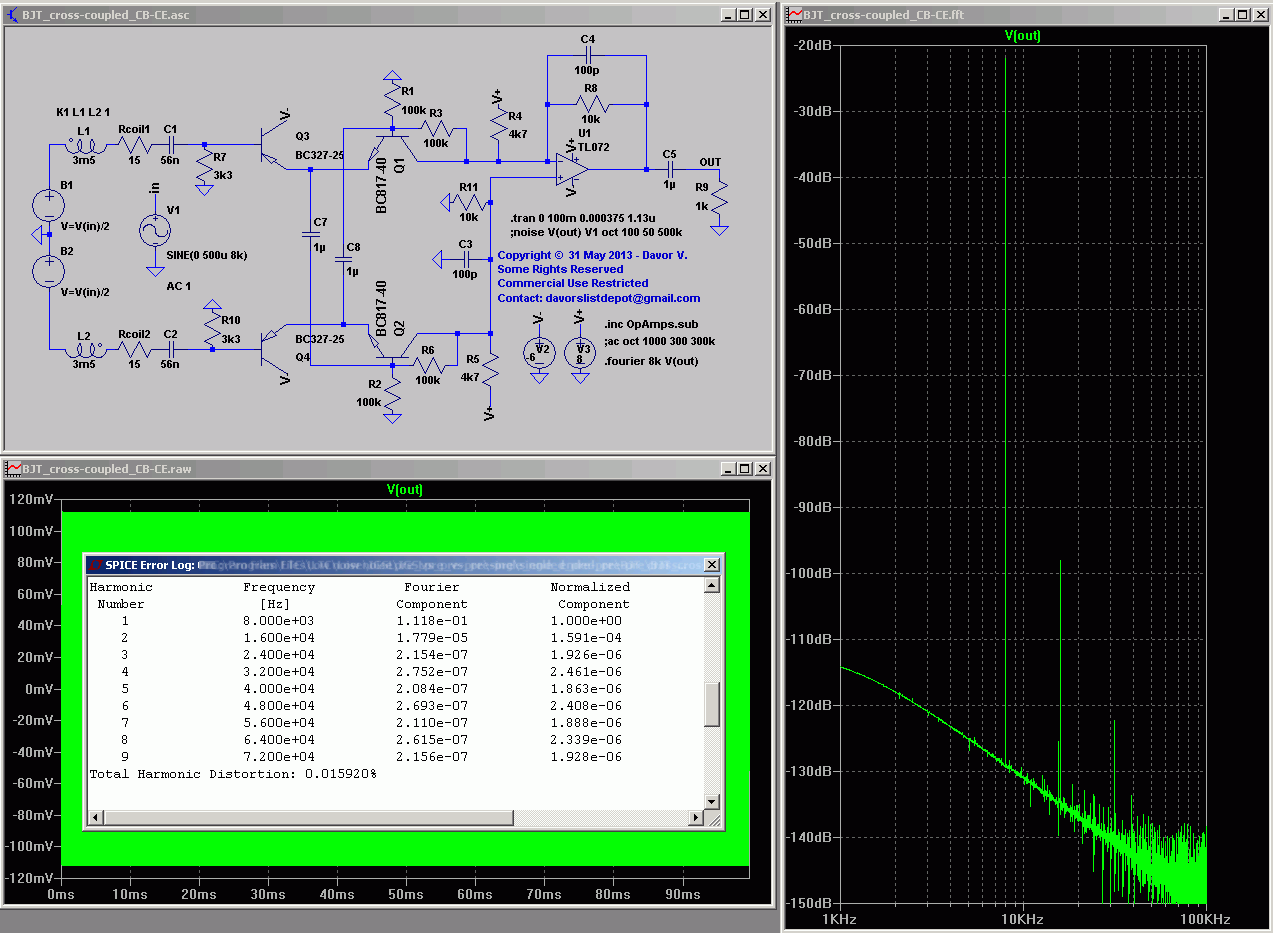Select the V3 supply voltage source
This screenshot has height=933, width=1273.
580,352
